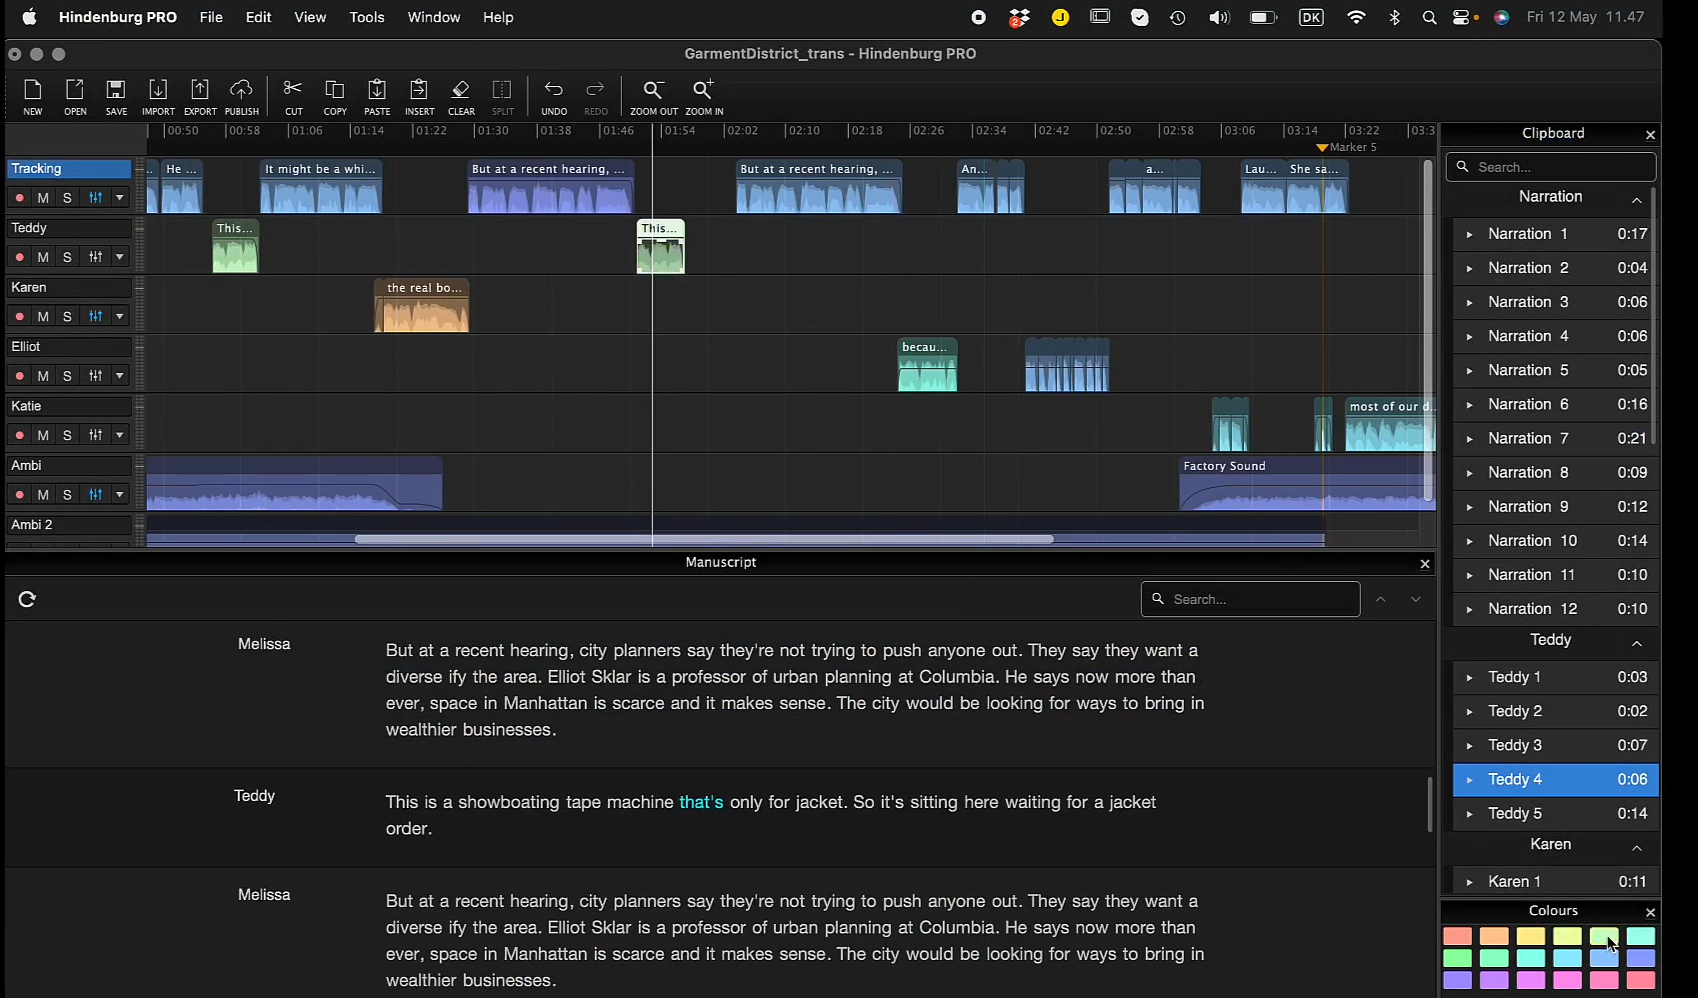
Task: Click highlighted word "that's" in manuscript
Action: pos(701,802)
